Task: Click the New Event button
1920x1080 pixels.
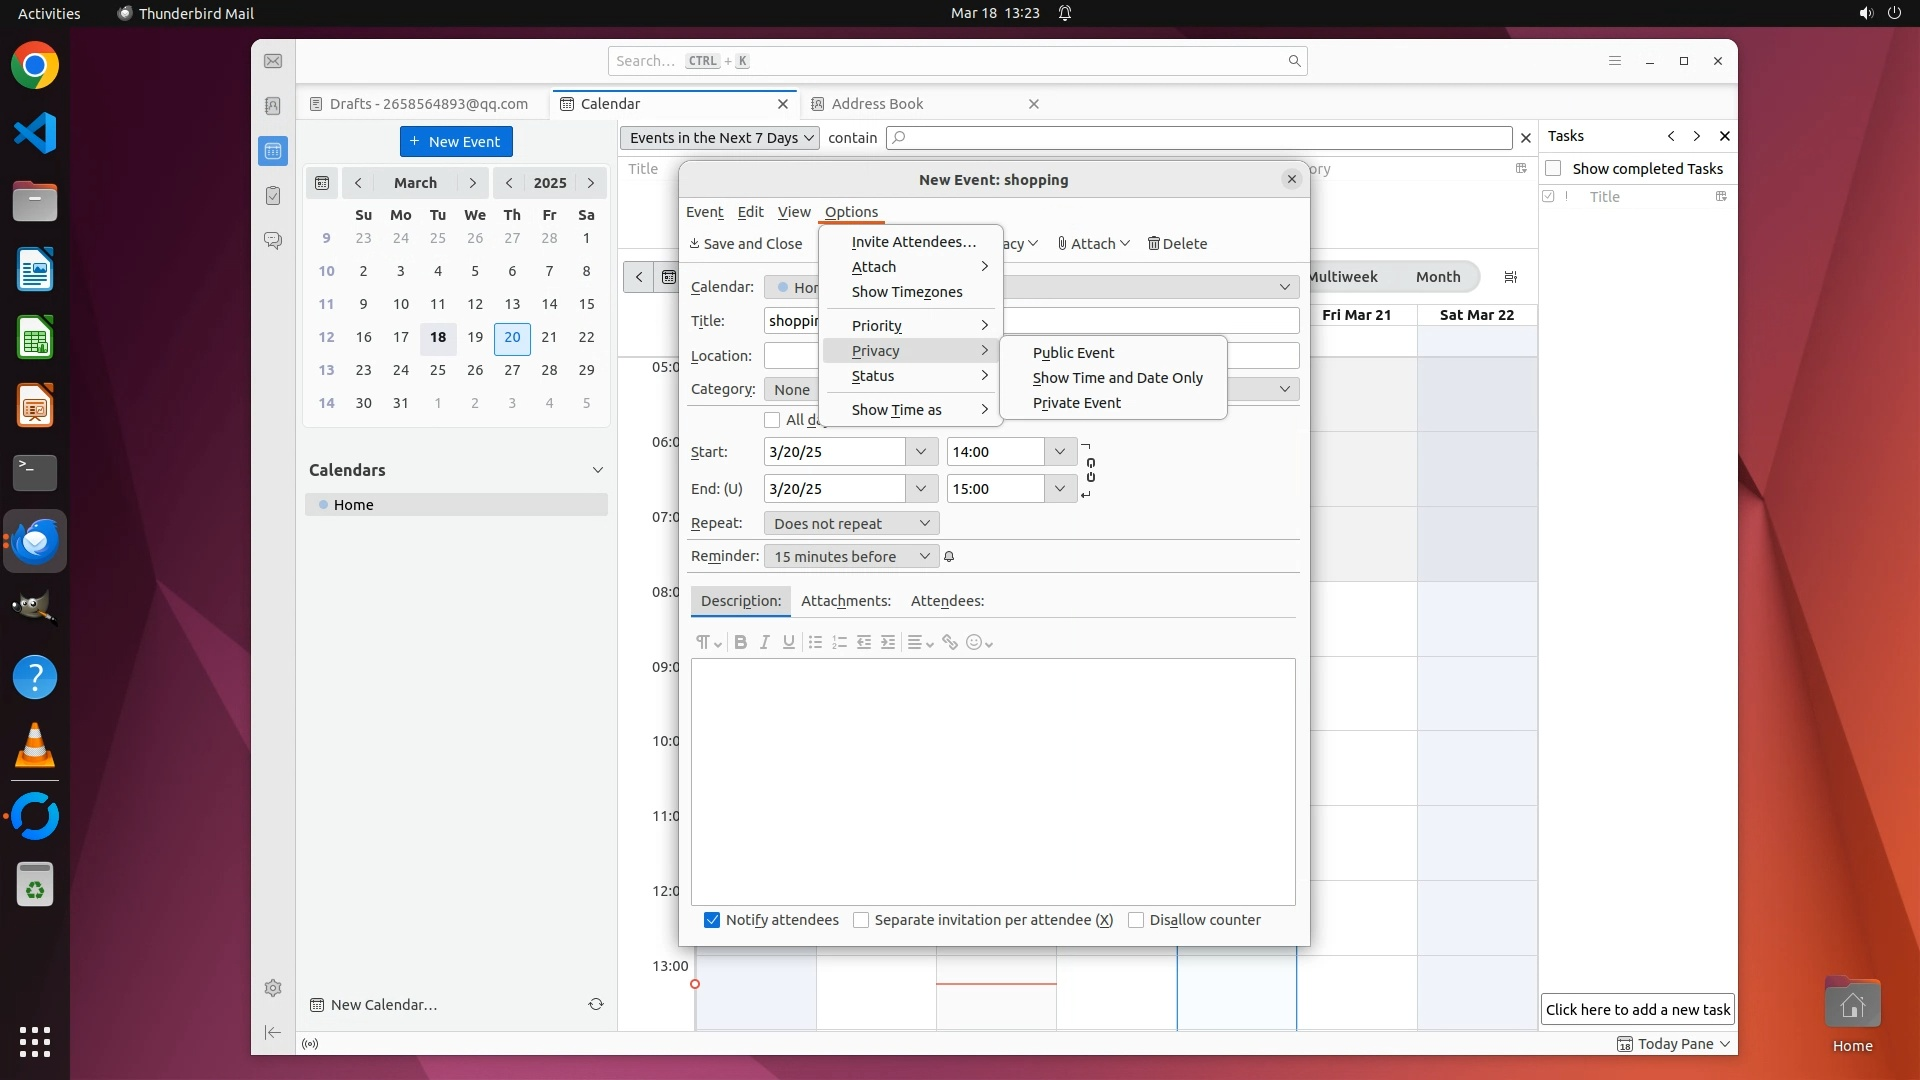Action: [456, 142]
